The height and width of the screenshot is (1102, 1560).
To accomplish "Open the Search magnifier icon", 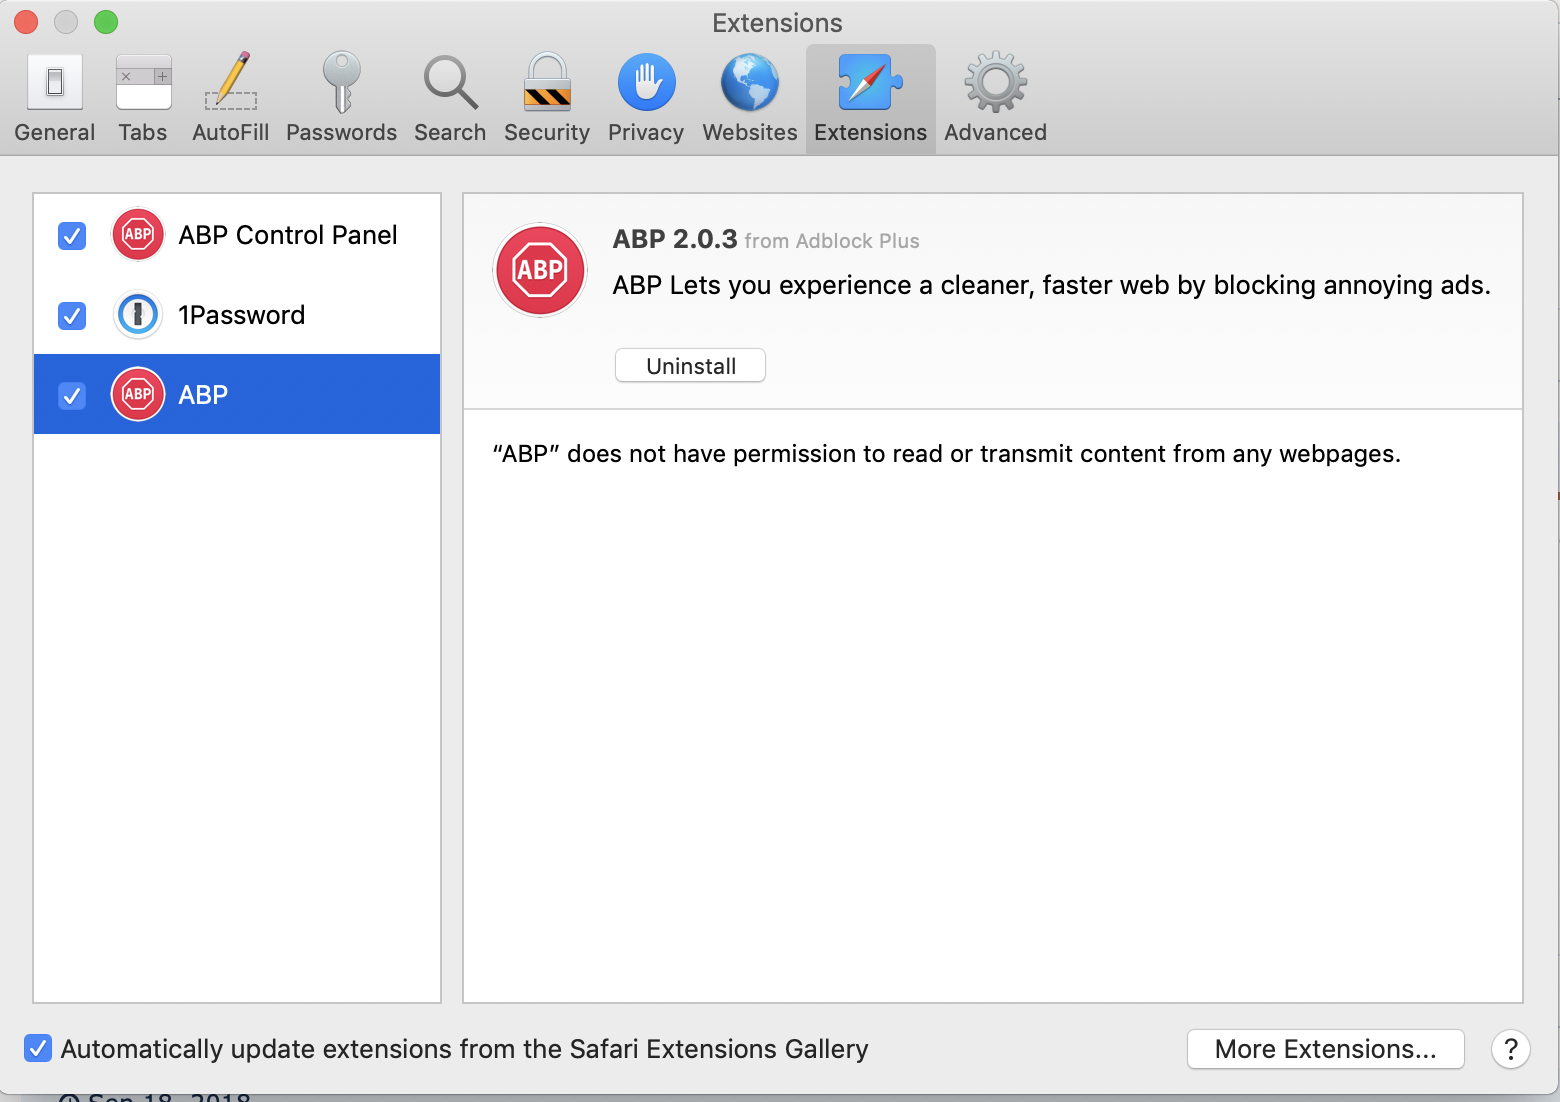I will click(450, 82).
